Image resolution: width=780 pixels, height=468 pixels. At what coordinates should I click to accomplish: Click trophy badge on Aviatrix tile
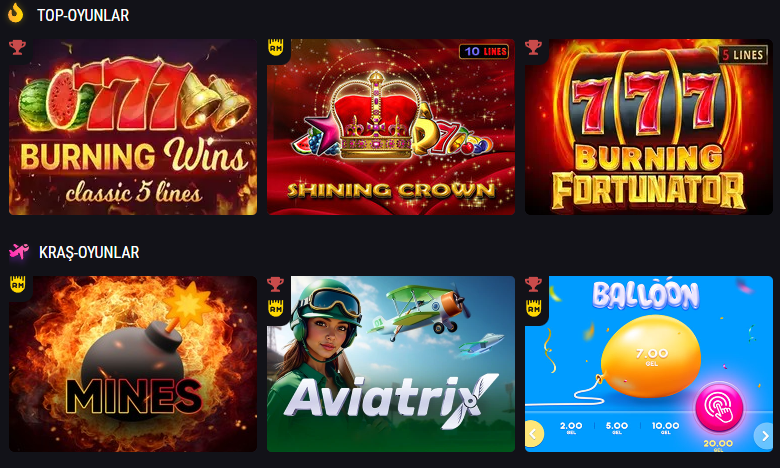click(276, 284)
